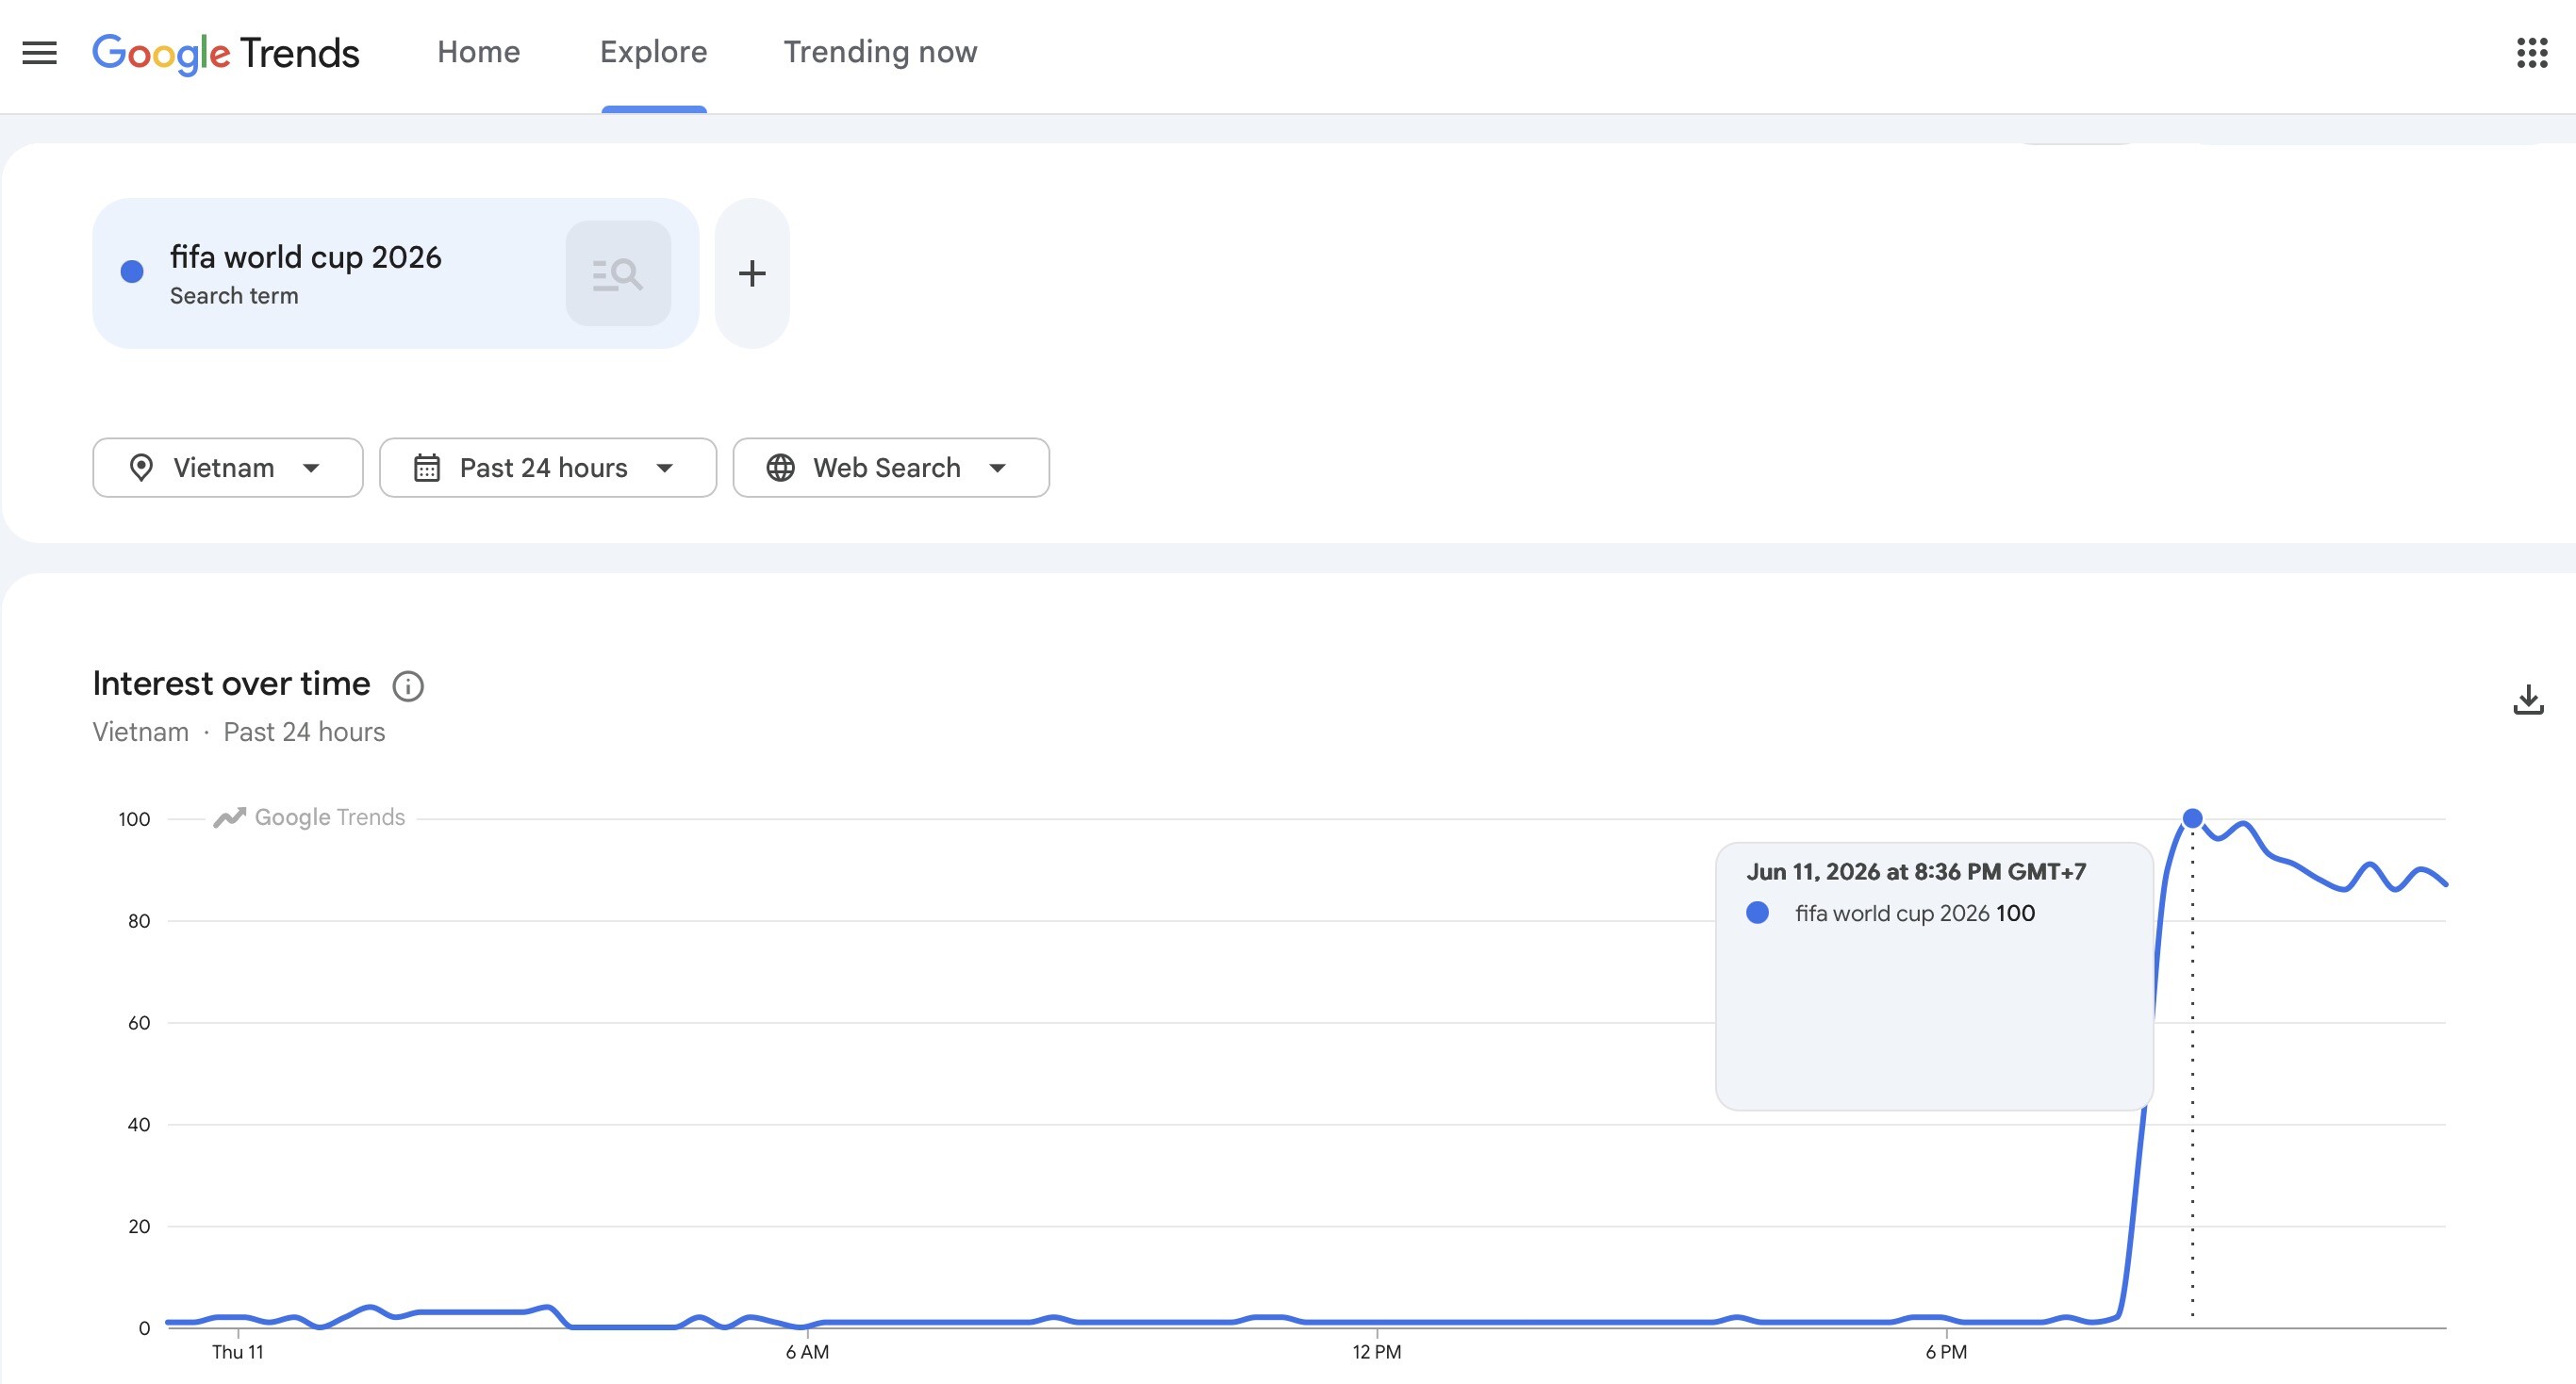Click the peak data point at 100
2576x1384 pixels.
tap(2192, 819)
